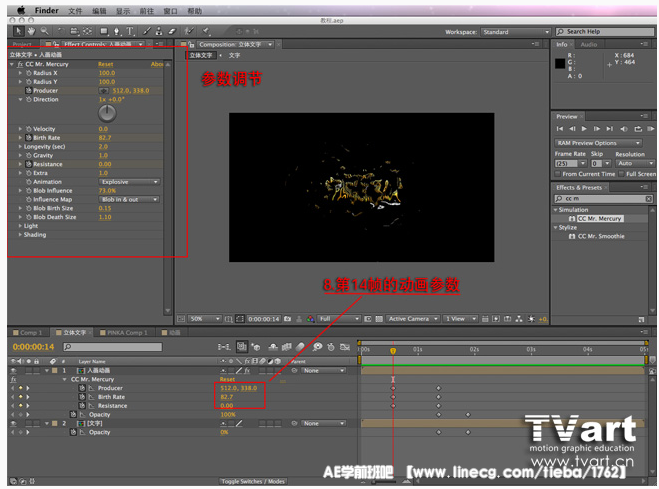The height and width of the screenshot is (489, 659).
Task: Open the color channels icon in viewer
Action: (310, 319)
